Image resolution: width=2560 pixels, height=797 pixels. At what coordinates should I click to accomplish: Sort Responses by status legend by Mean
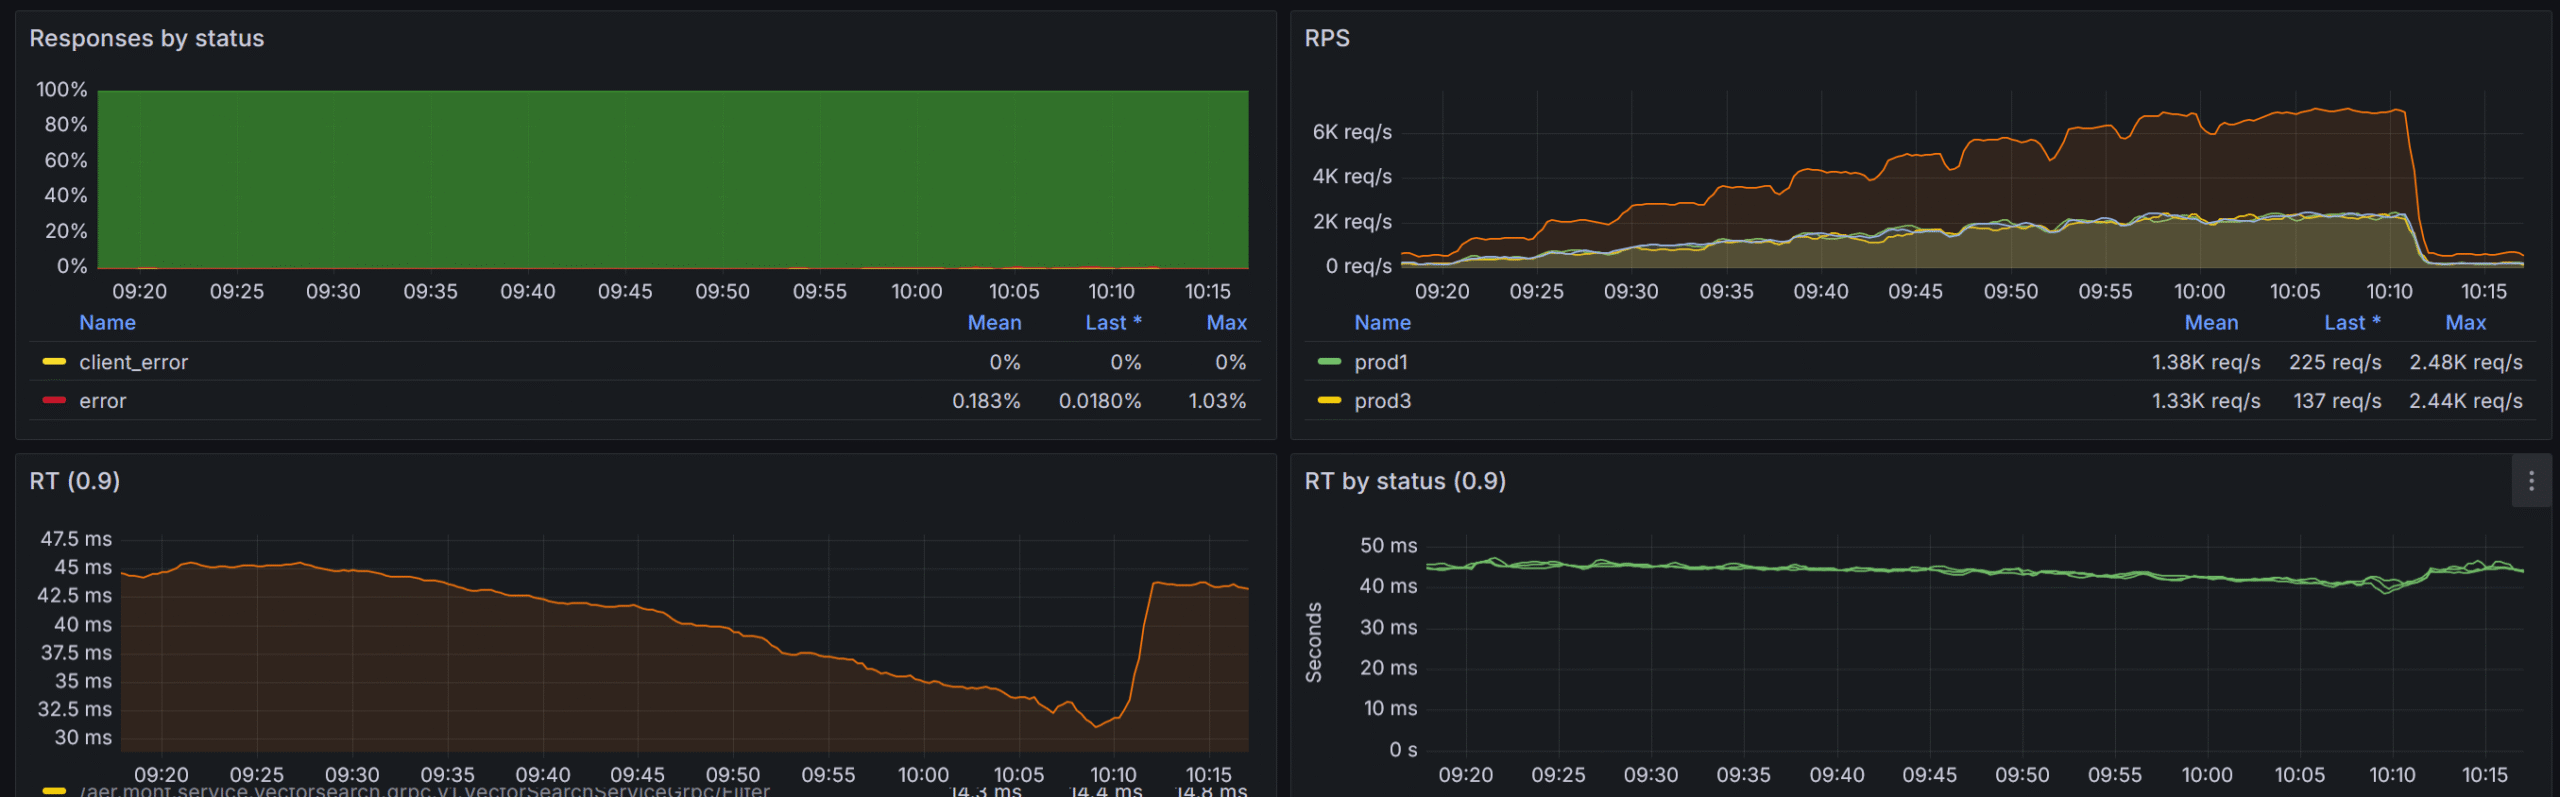point(994,323)
